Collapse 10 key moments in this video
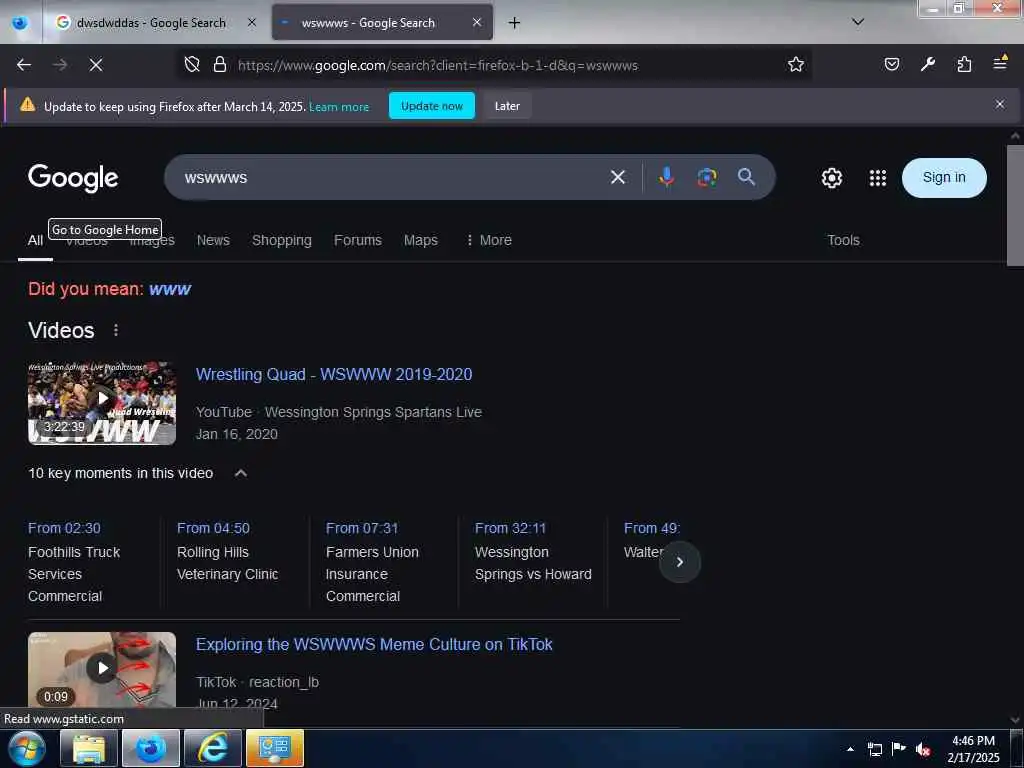 240,473
